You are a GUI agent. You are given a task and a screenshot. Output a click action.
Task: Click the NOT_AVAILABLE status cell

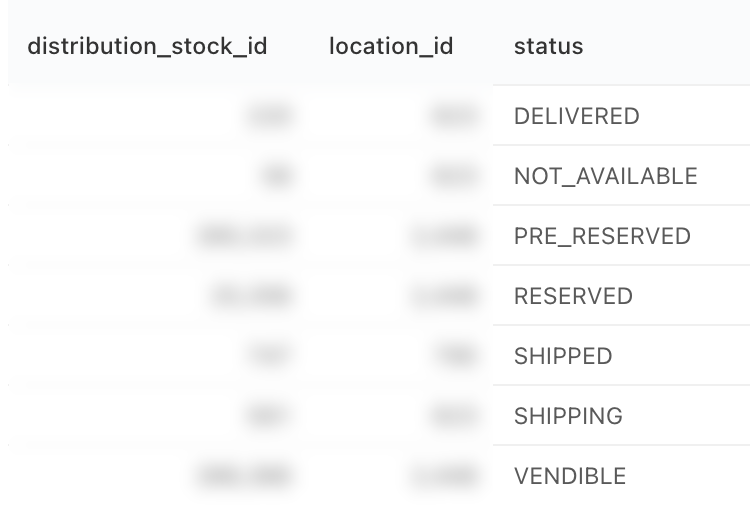tap(606, 176)
